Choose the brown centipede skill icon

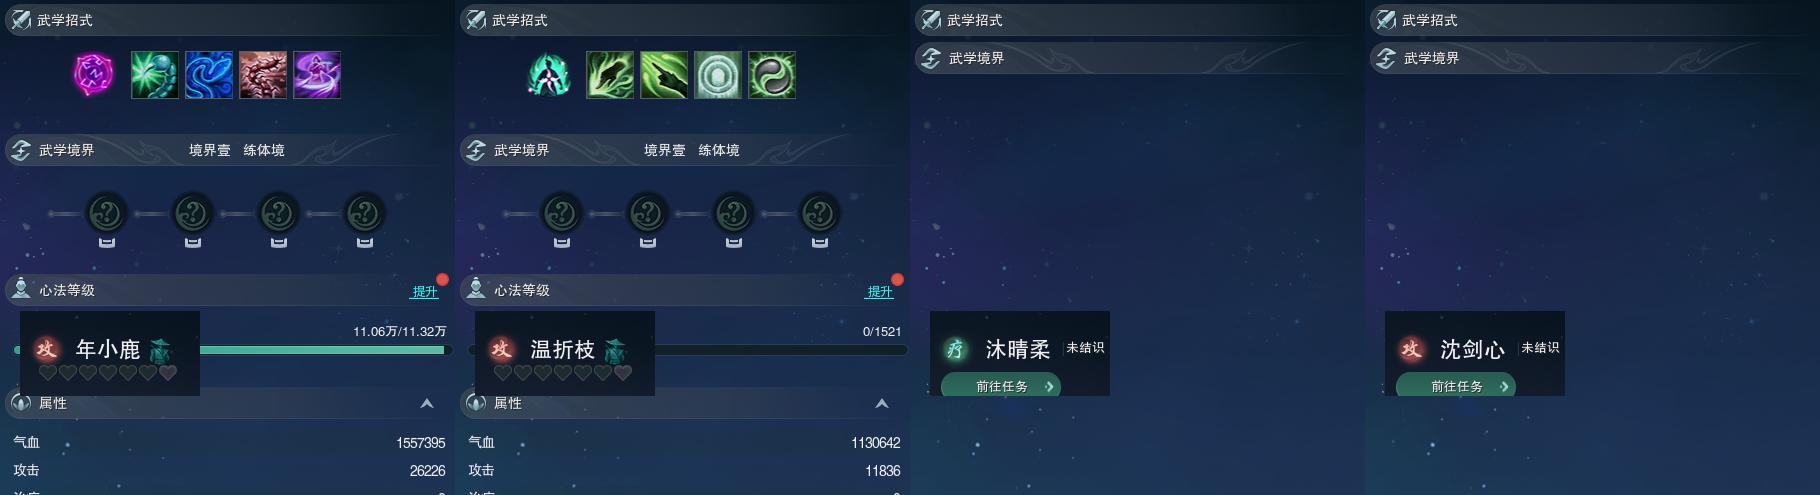263,75
